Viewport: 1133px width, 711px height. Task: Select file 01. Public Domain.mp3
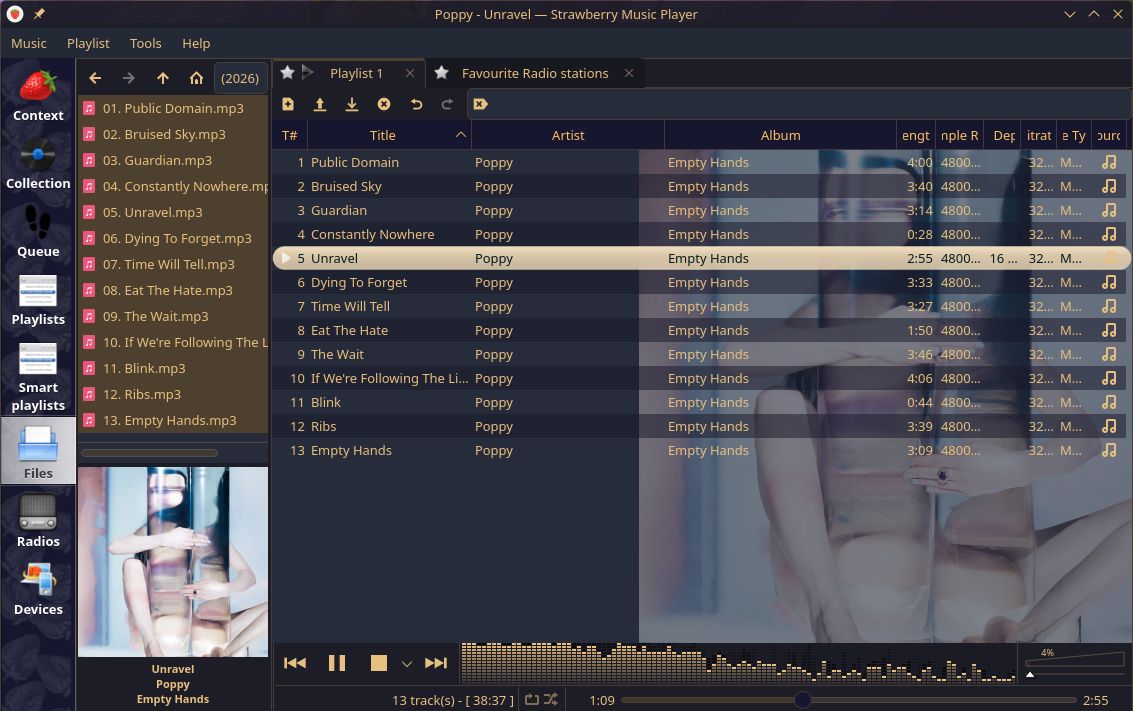(x=173, y=108)
